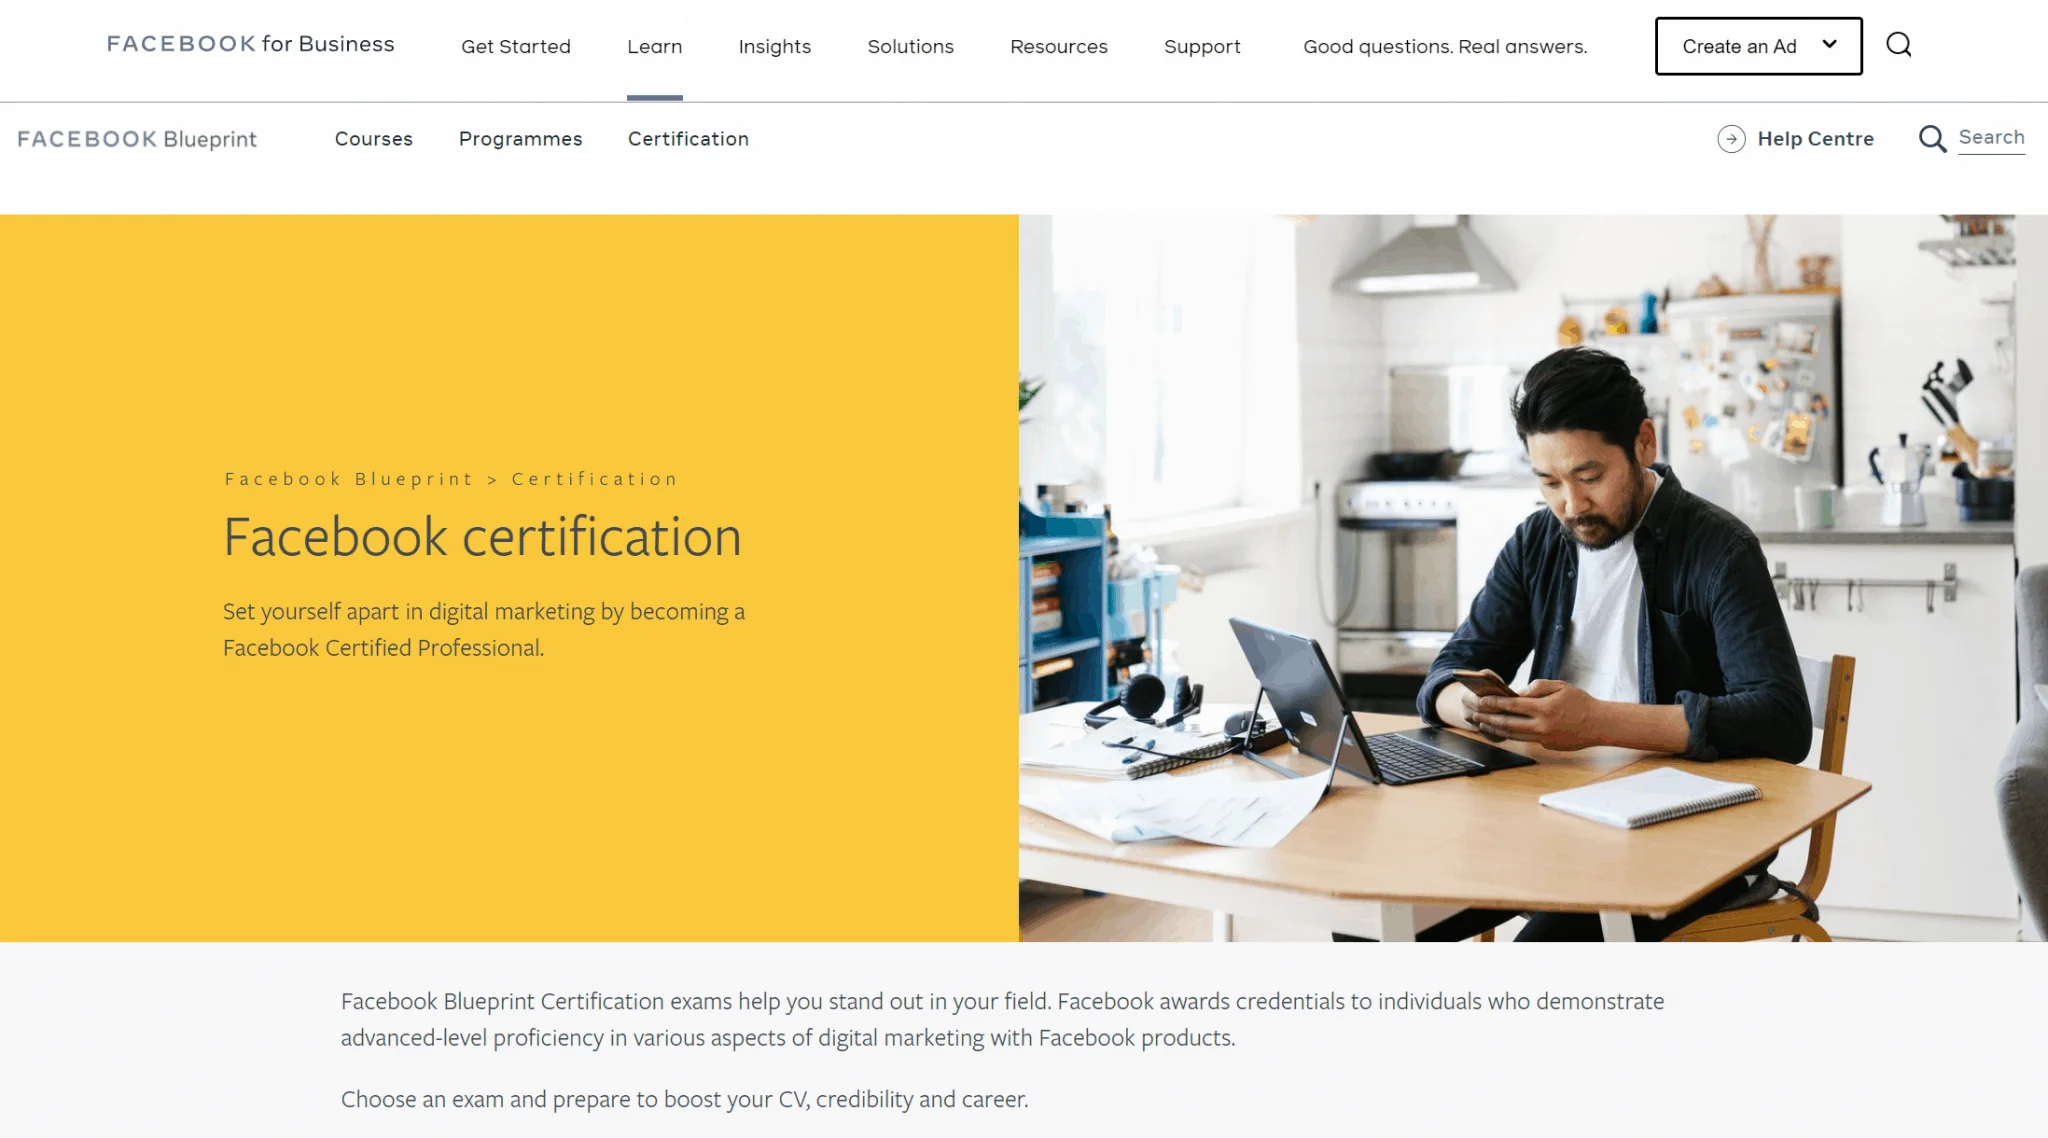Open the Resources menu
Viewport: 2048px width, 1138px height.
click(1058, 46)
